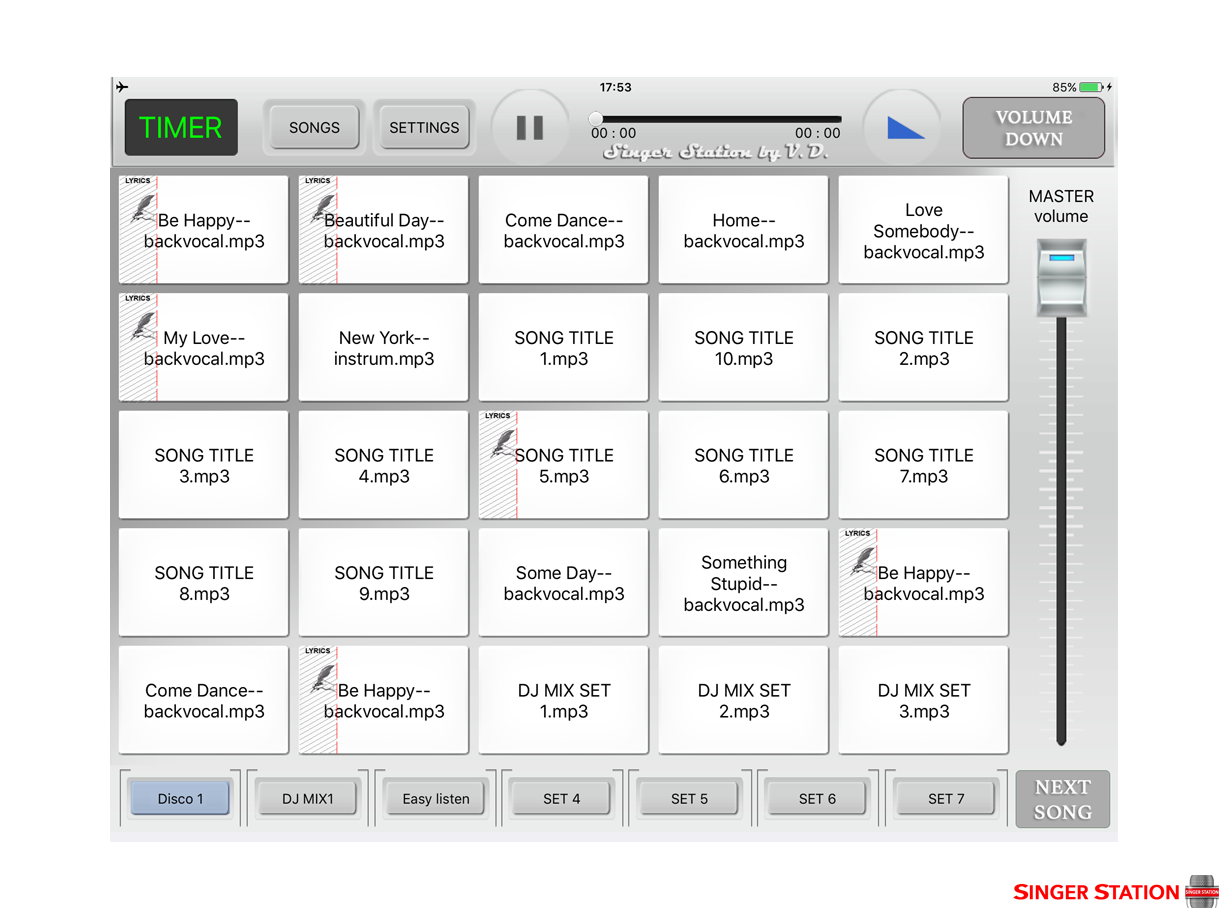Open the SONGS list
The width and height of the screenshot is (1229, 921).
tap(314, 128)
